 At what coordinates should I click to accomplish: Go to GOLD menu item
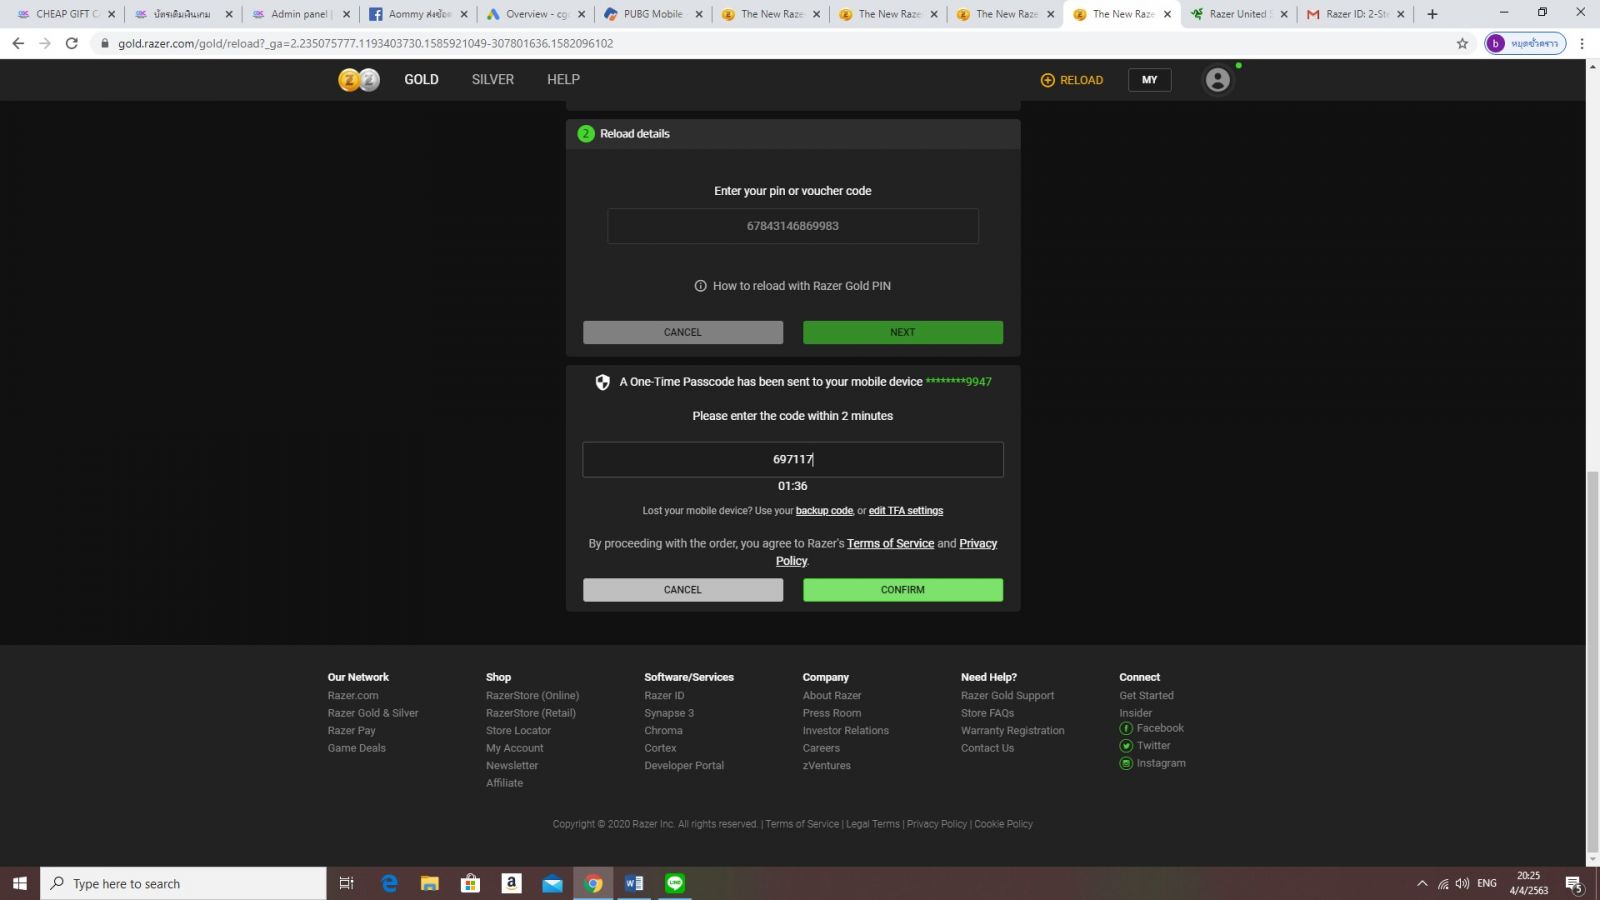click(421, 79)
